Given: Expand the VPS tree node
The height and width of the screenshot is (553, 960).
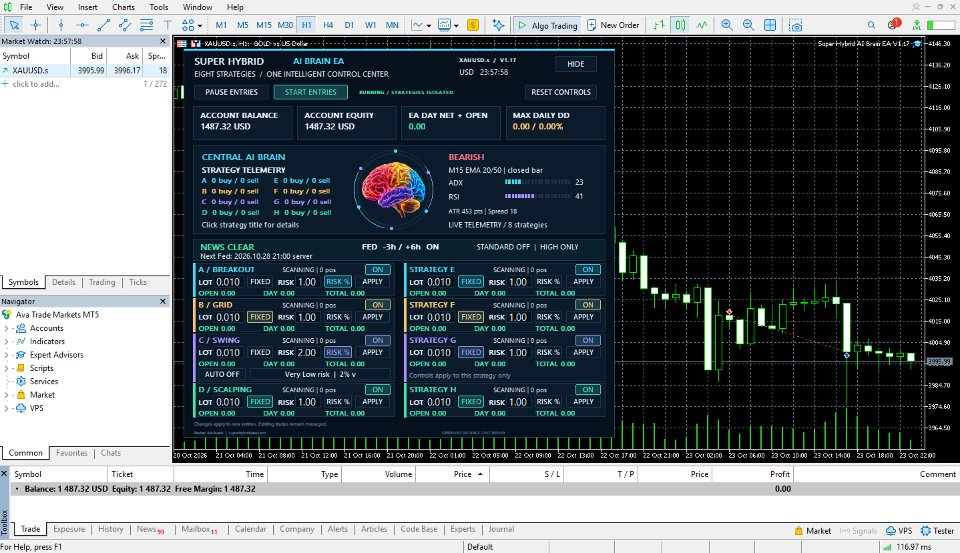Looking at the screenshot, I should coord(6,408).
